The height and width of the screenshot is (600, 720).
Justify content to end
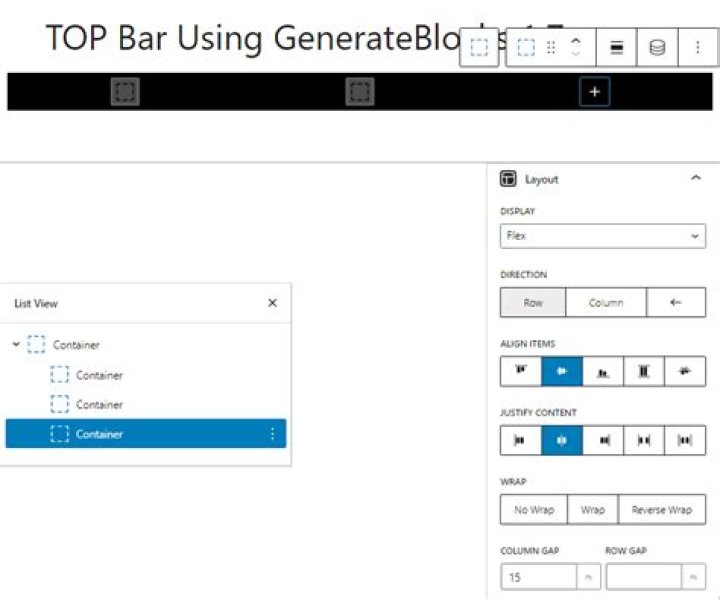coord(602,440)
